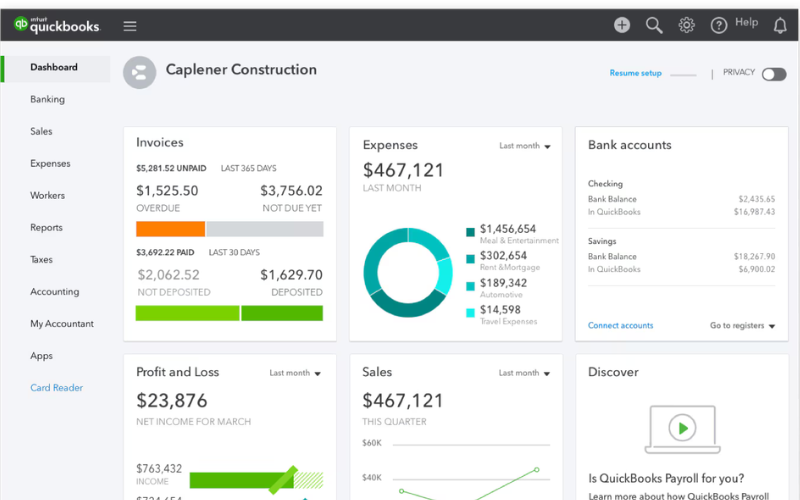Click the Connect accounts link
The width and height of the screenshot is (800, 500).
[620, 326]
